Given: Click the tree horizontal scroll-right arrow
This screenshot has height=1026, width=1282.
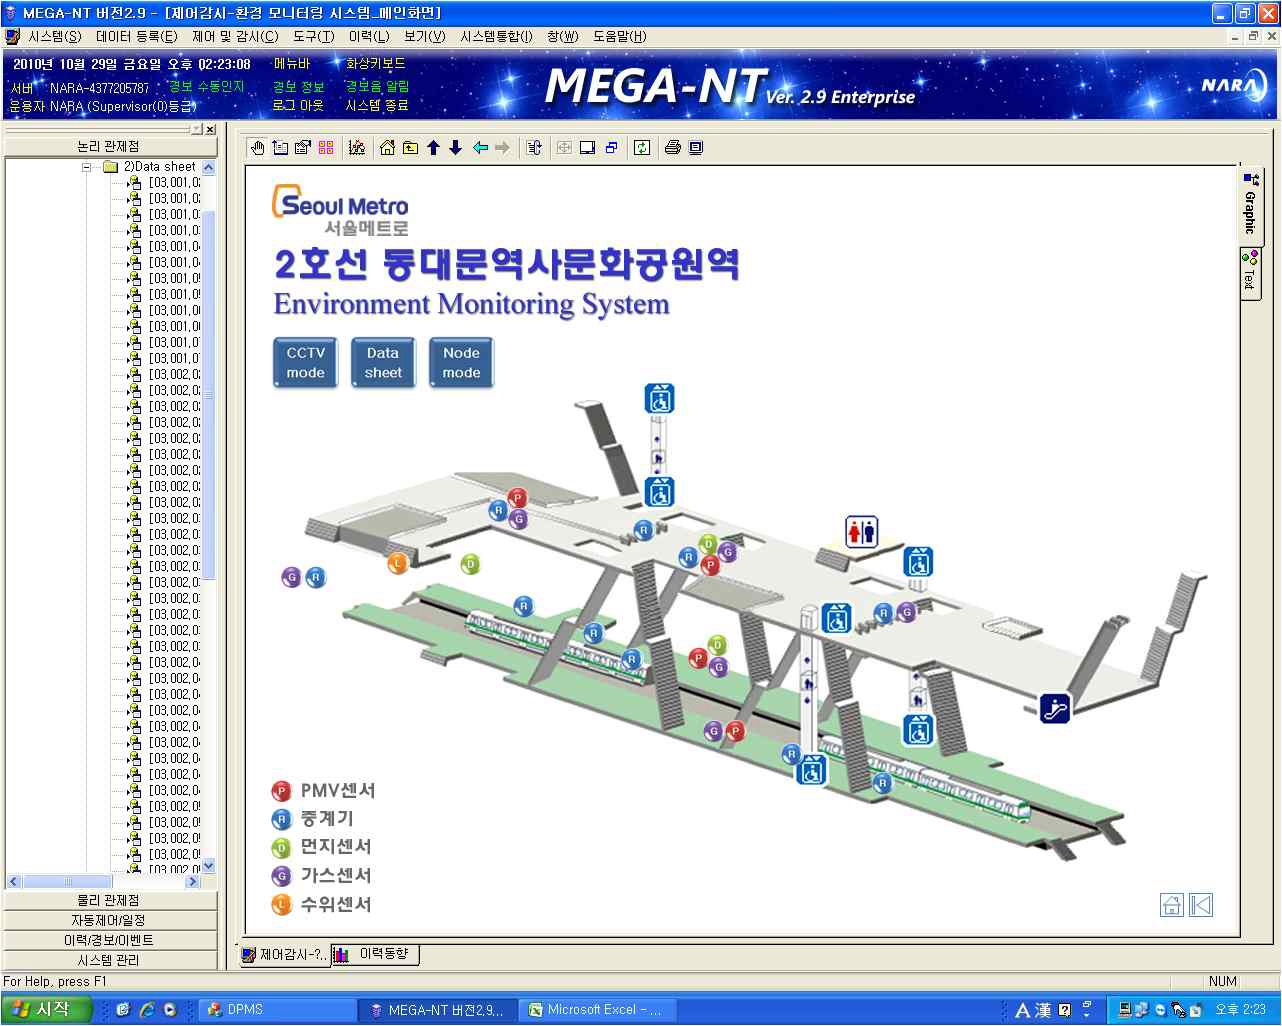Looking at the screenshot, I should point(195,881).
